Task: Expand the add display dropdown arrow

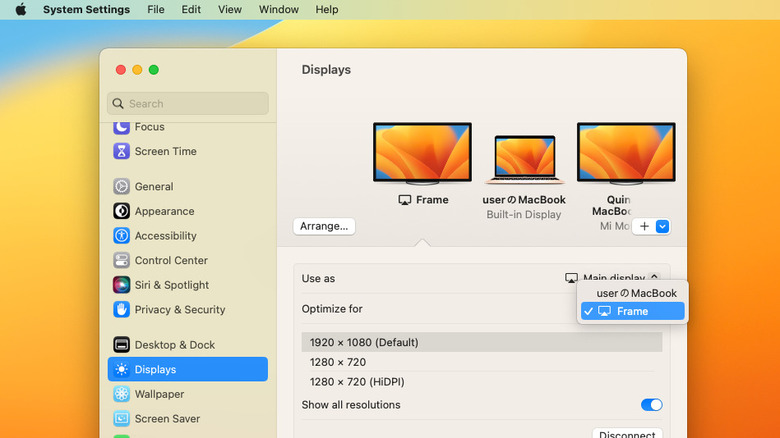Action: tap(662, 227)
